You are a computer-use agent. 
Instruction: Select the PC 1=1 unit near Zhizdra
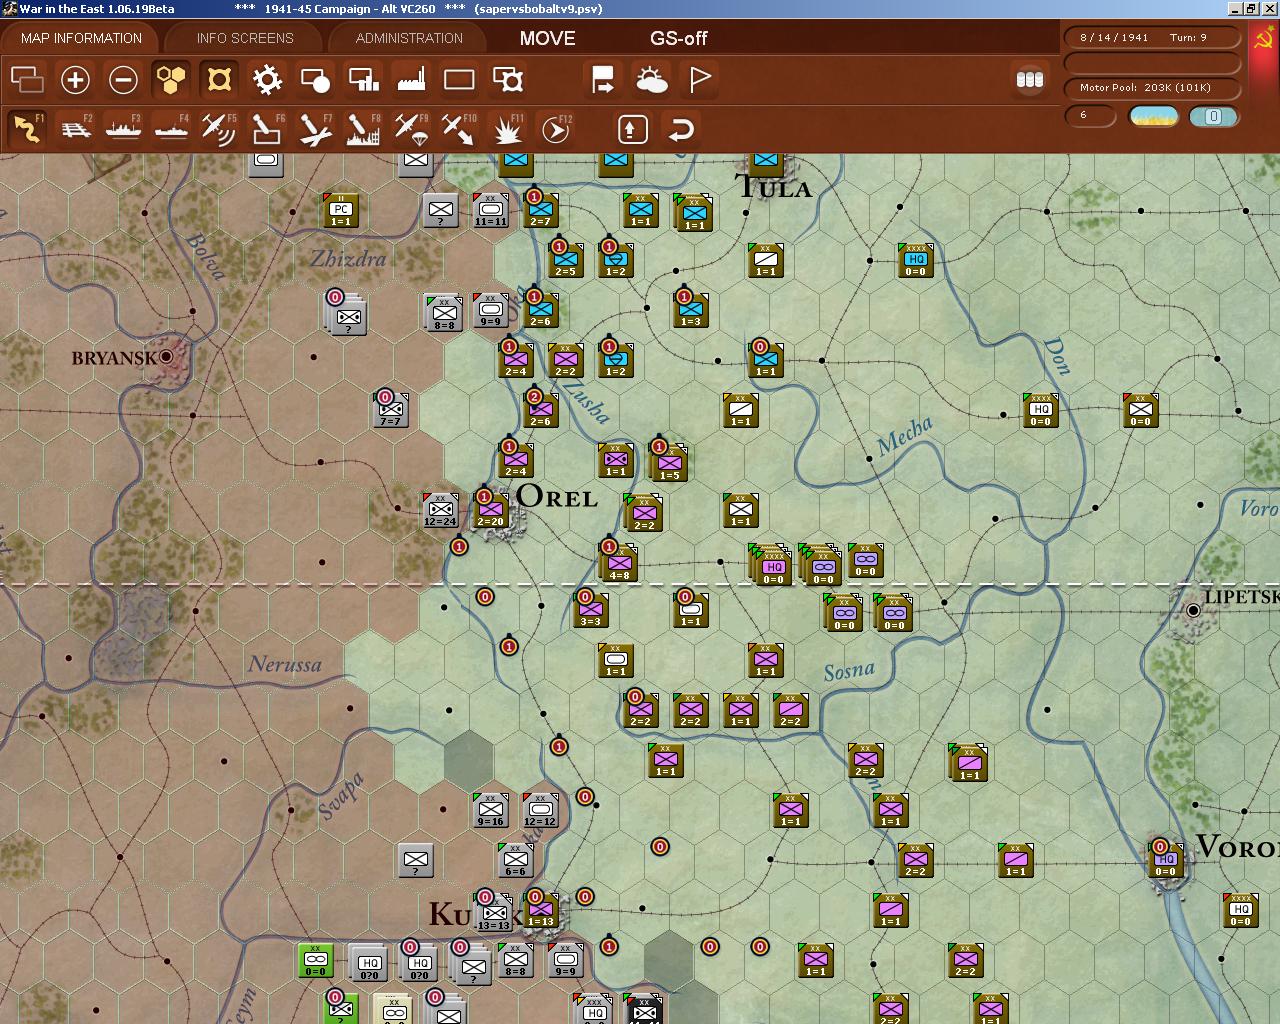tap(341, 210)
